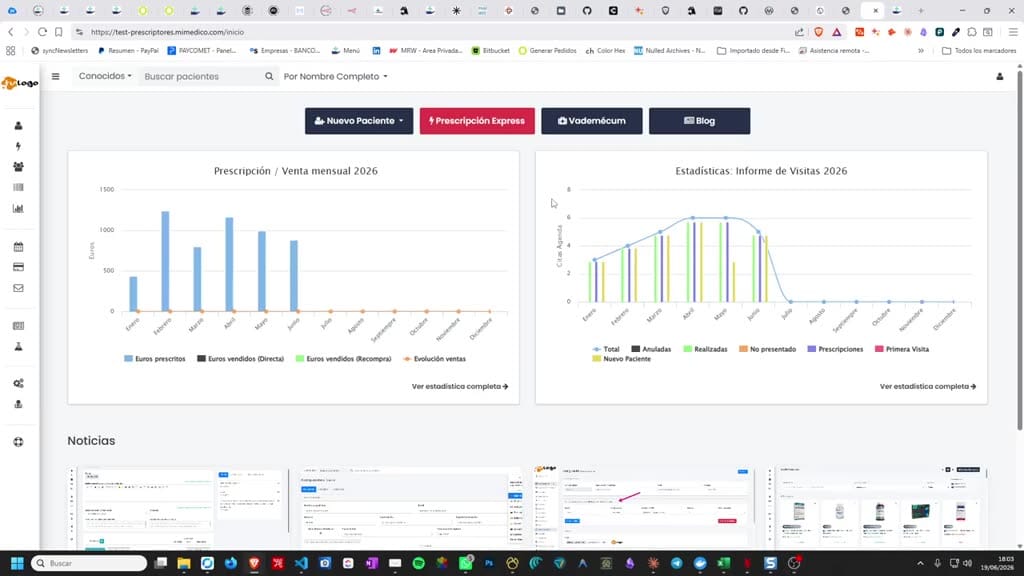1024x576 pixels.
Task: Expand the Nuevo Paciente dropdown button
Action: pos(359,121)
